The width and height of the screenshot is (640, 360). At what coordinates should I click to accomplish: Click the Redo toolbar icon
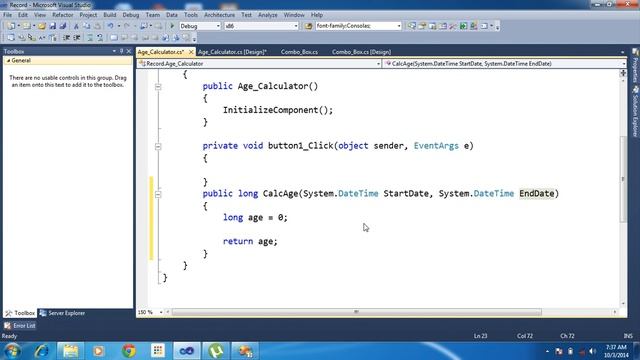(127, 26)
